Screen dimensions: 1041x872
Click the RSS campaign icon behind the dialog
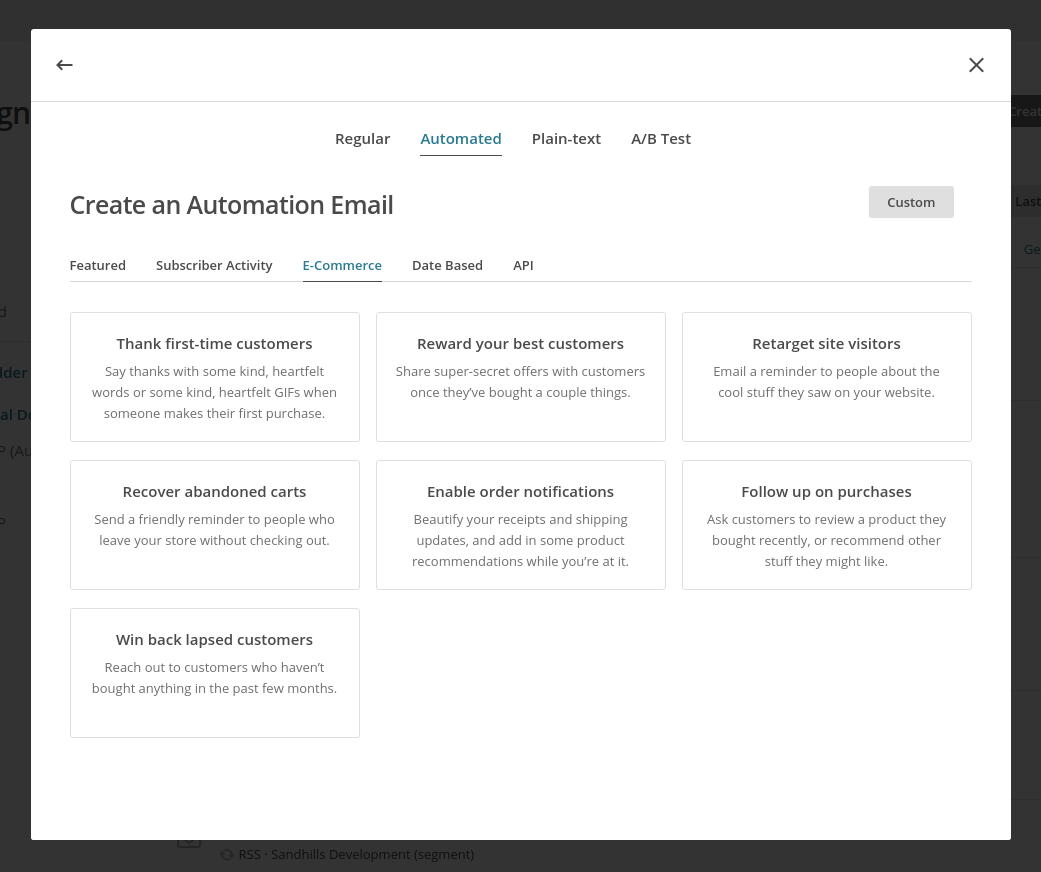(x=227, y=855)
